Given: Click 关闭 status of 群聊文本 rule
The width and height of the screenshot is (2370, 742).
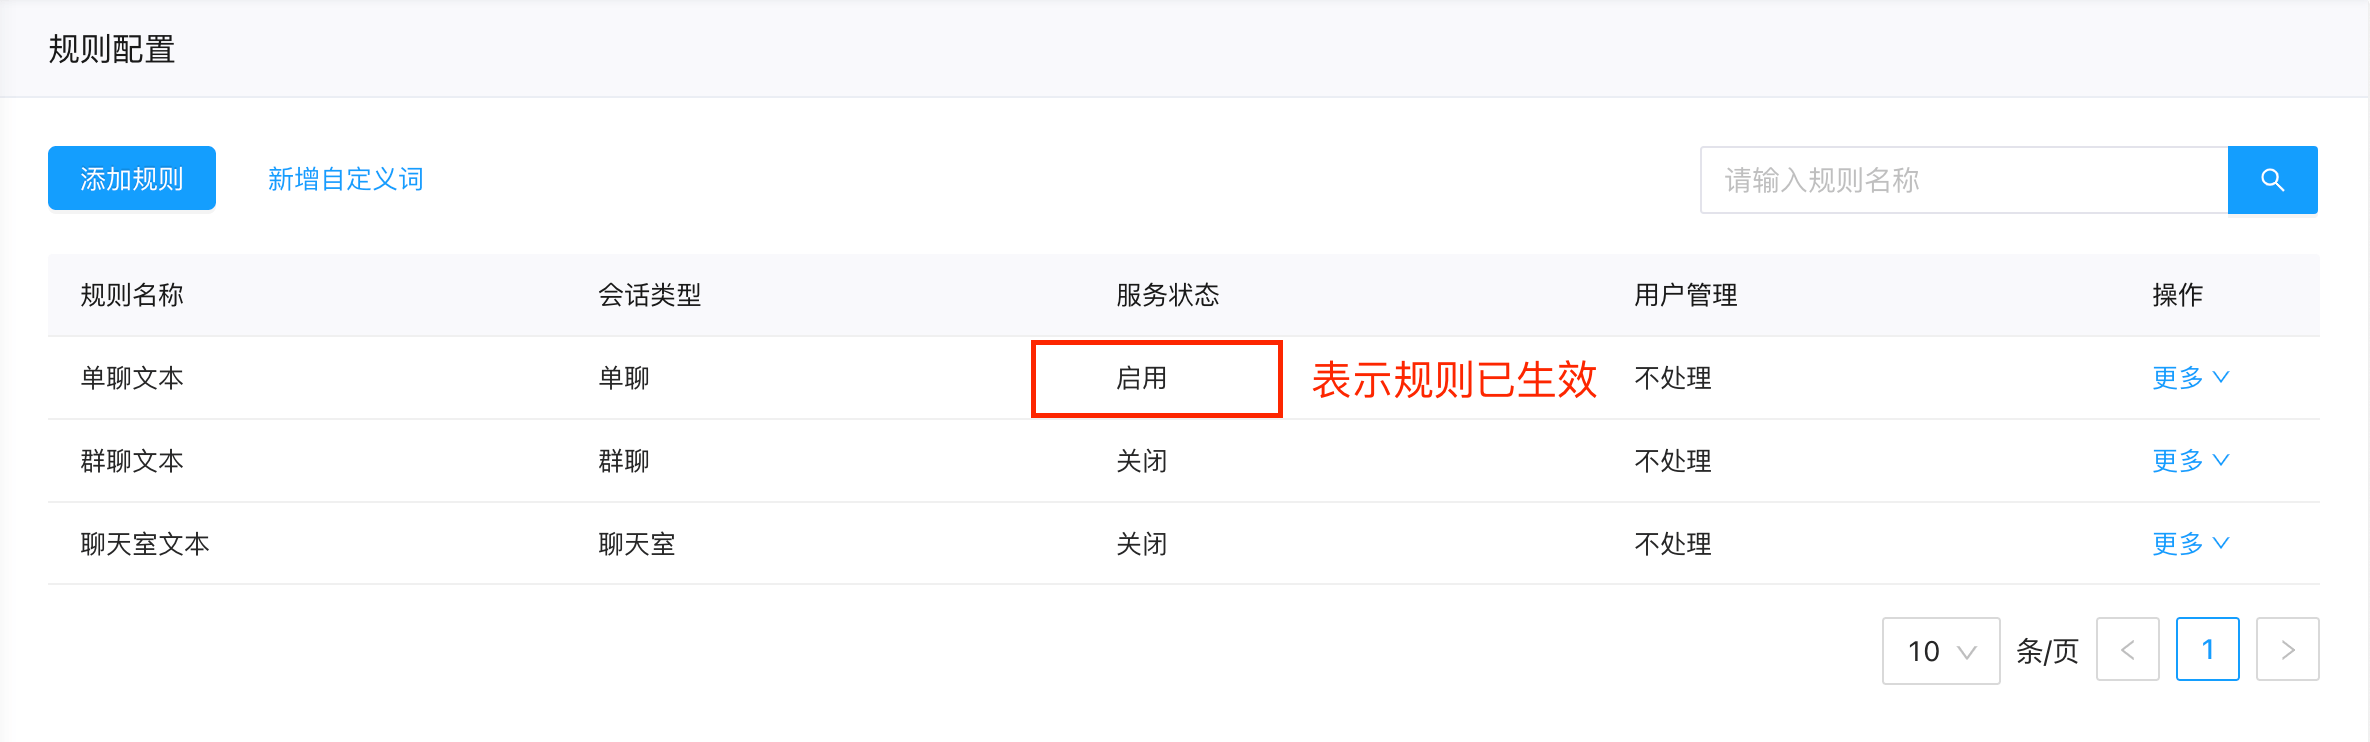Looking at the screenshot, I should [1142, 461].
